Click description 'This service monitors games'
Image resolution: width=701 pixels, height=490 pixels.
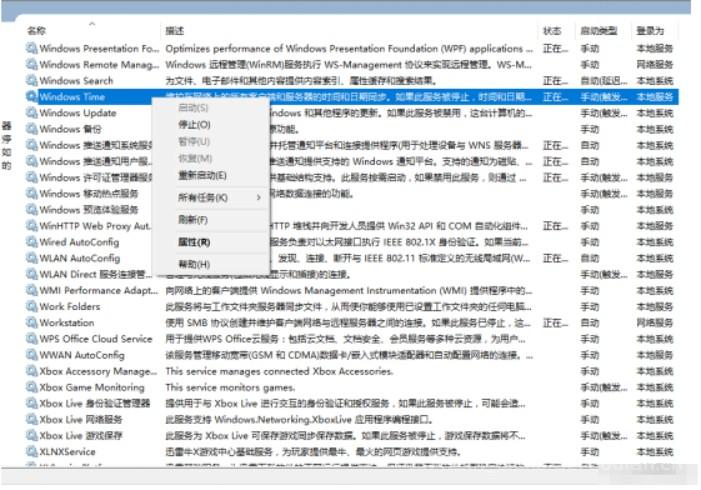pos(230,387)
